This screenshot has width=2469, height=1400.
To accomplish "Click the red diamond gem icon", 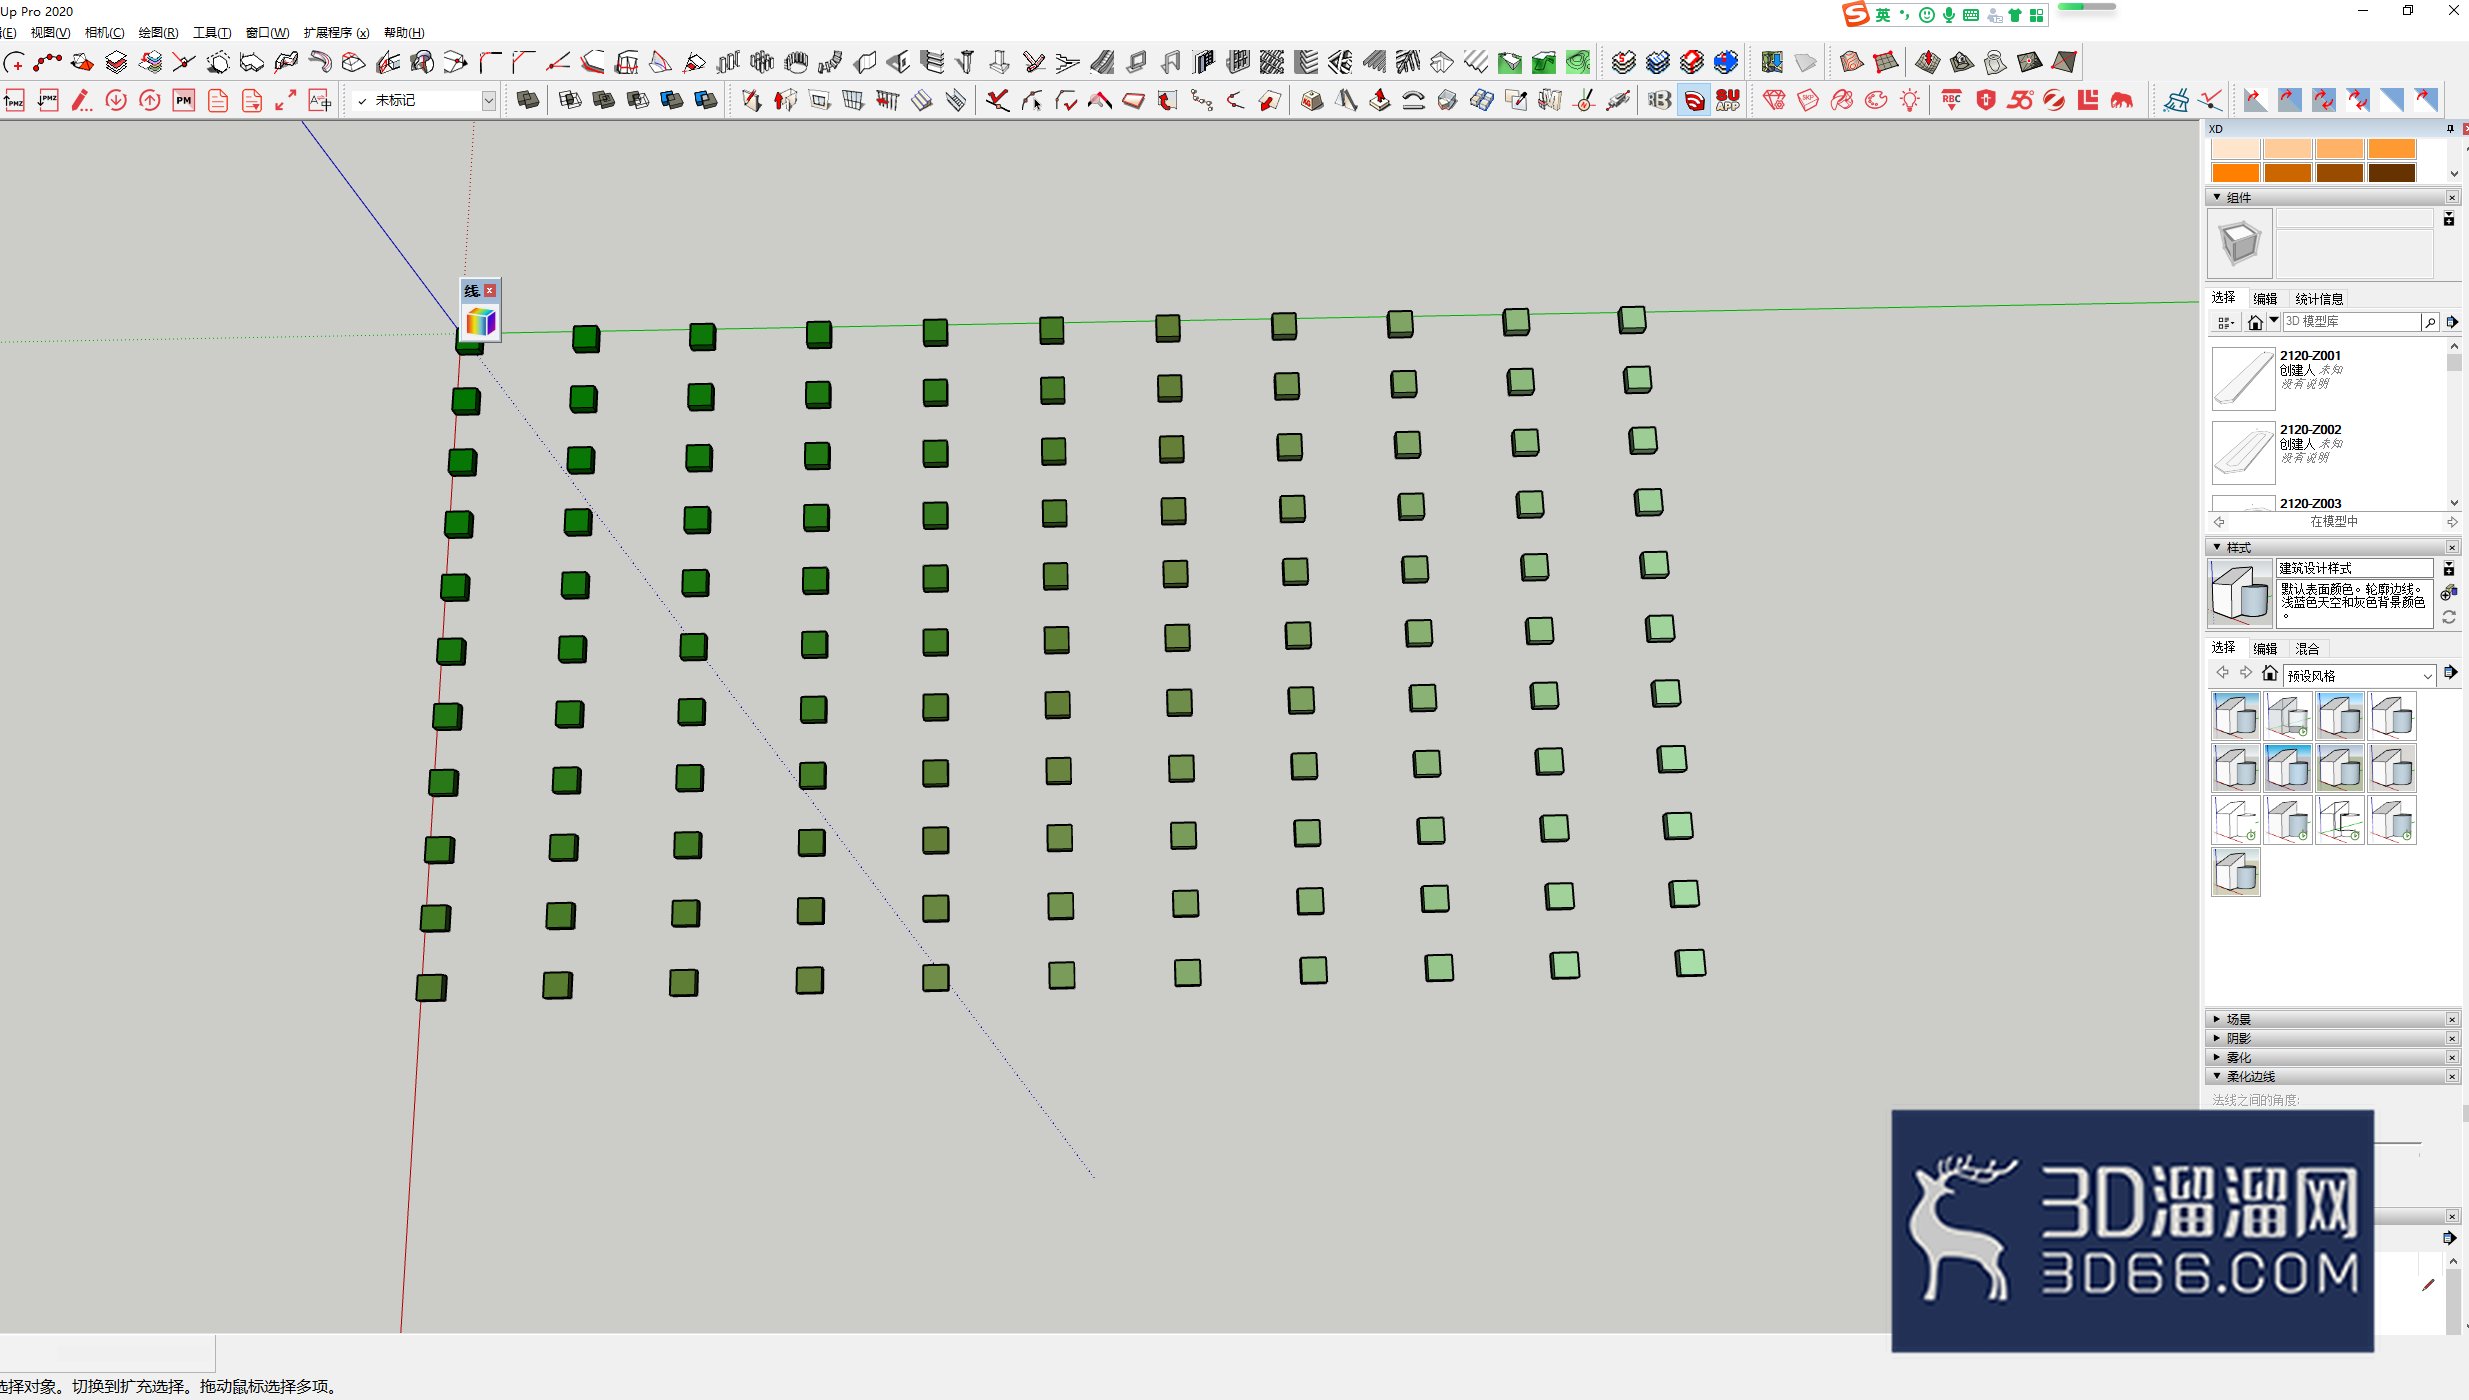I will tap(1774, 100).
